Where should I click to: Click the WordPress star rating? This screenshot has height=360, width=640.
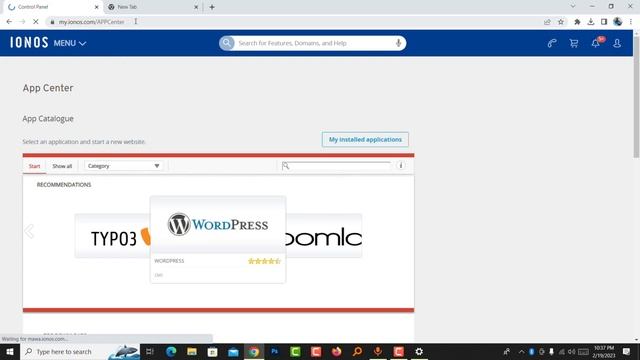264,261
